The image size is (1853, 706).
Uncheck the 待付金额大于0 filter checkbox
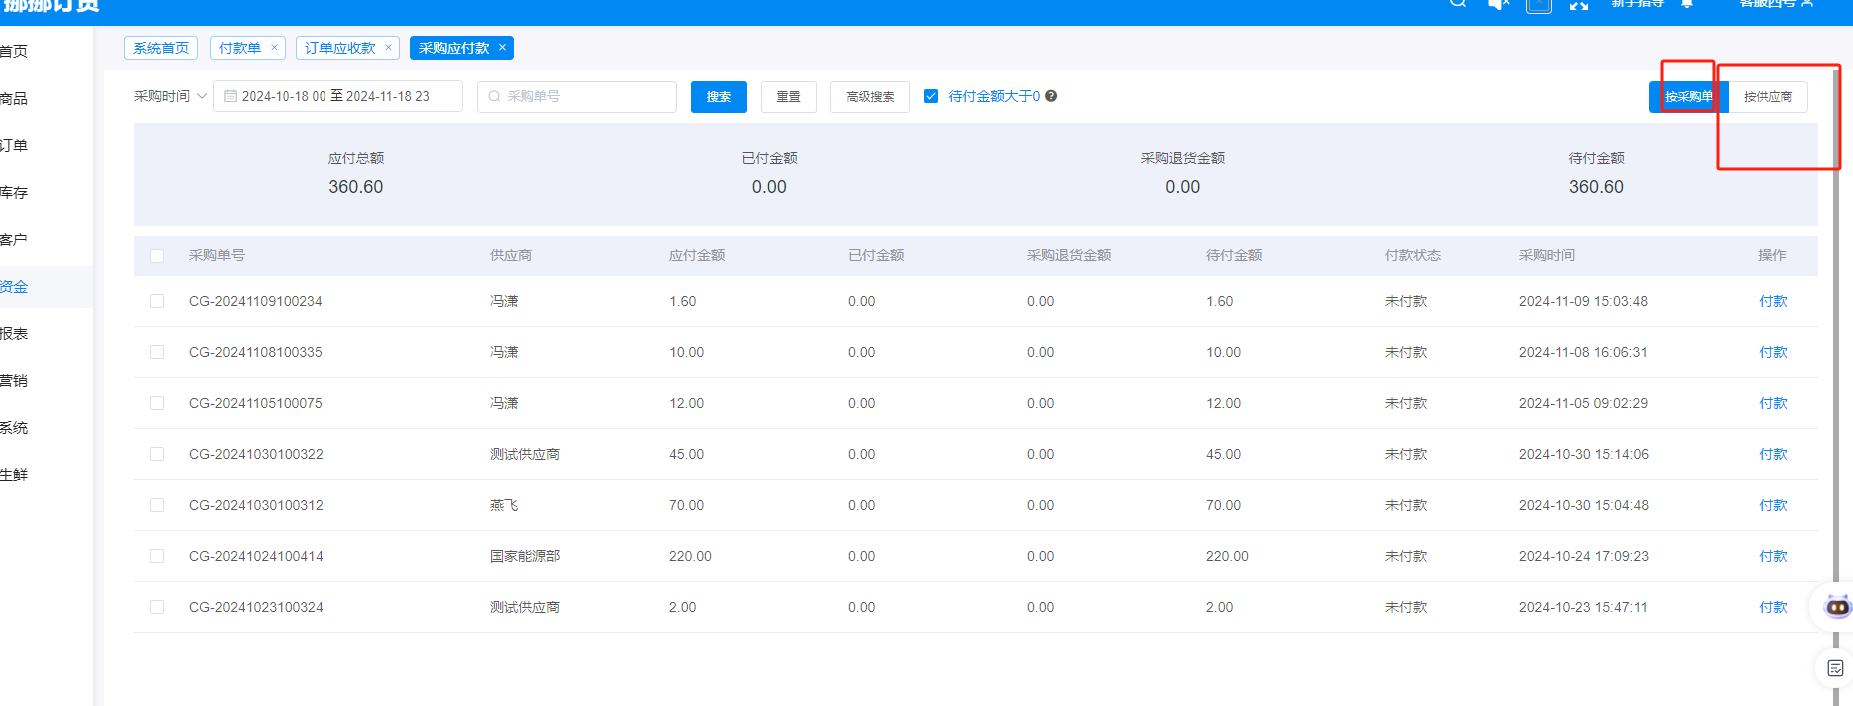pos(931,96)
